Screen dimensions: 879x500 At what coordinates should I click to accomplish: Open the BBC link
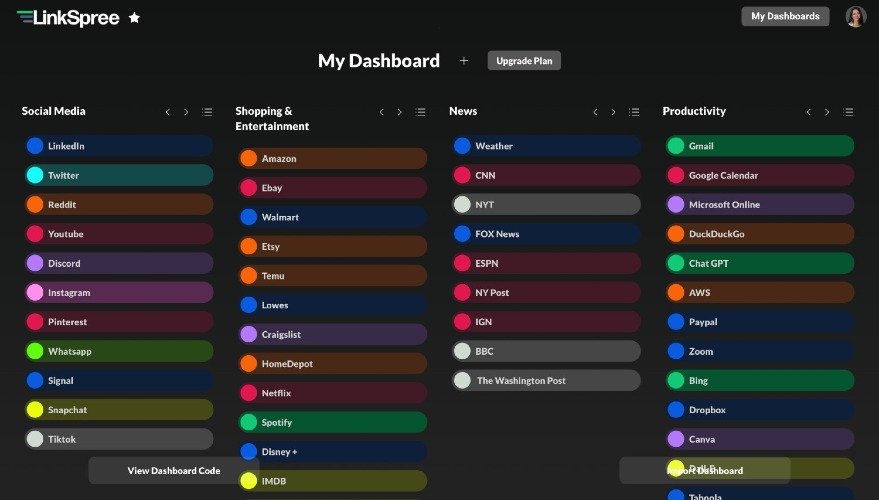tap(546, 351)
